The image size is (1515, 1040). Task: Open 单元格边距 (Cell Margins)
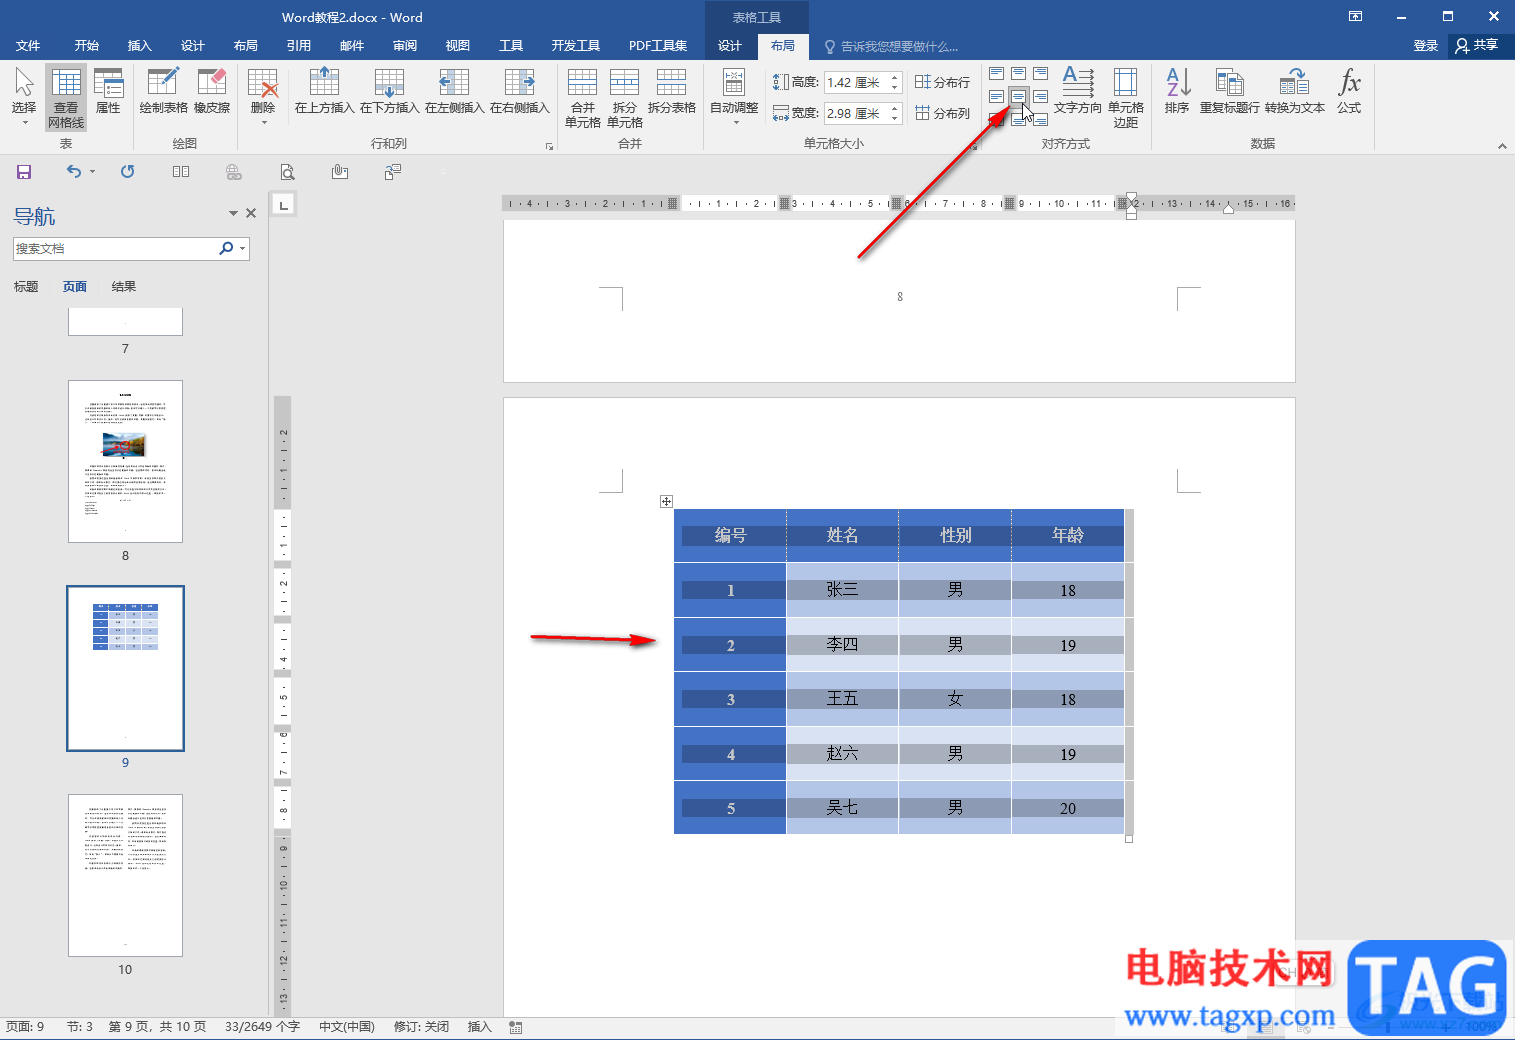click(1126, 98)
